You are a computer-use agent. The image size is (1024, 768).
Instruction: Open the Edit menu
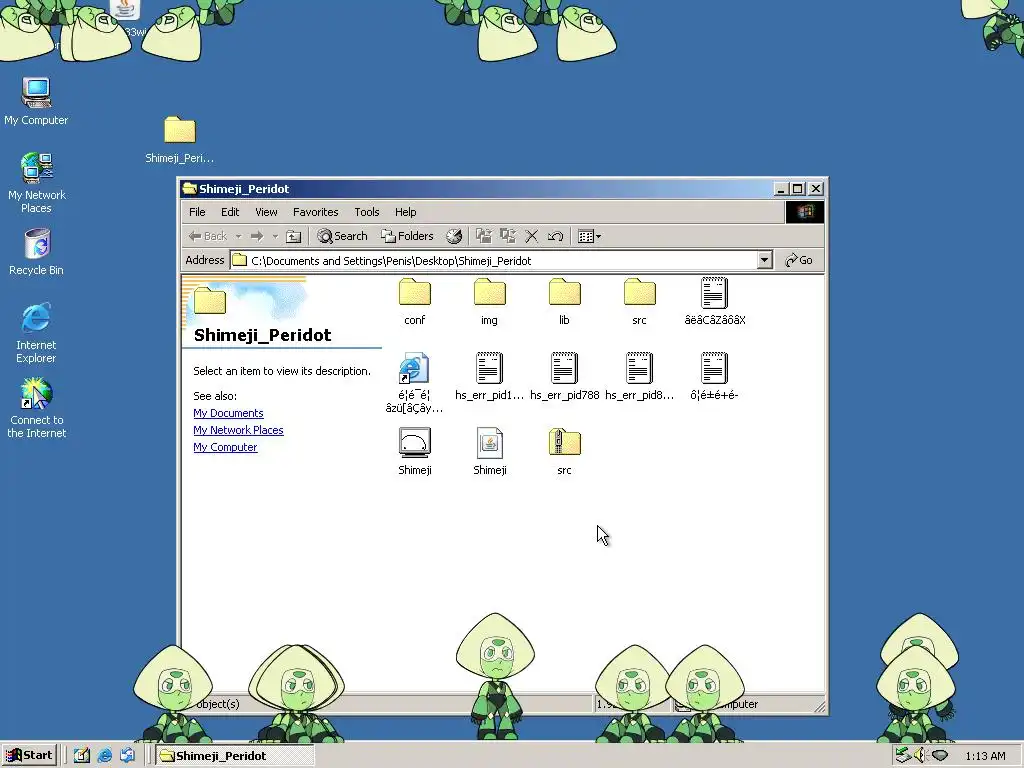coord(230,212)
